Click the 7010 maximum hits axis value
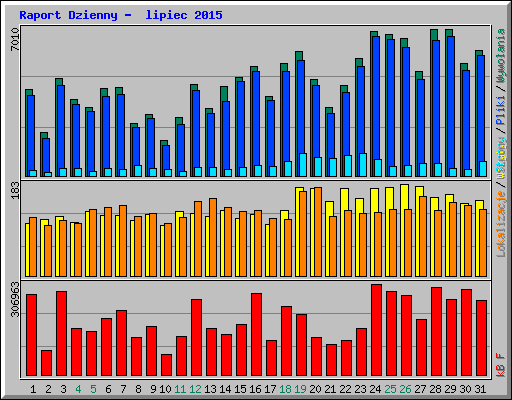The width and height of the screenshot is (512, 400). 15,39
